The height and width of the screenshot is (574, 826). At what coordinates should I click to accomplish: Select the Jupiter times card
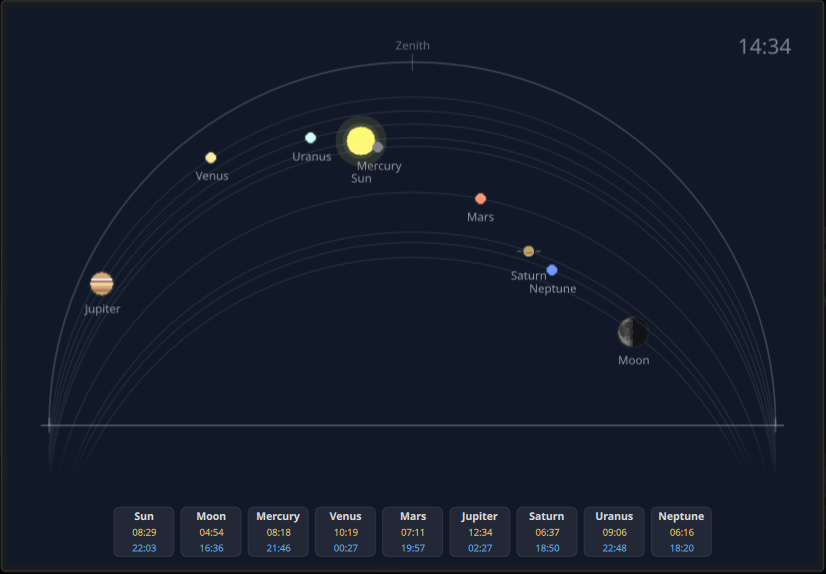(480, 532)
